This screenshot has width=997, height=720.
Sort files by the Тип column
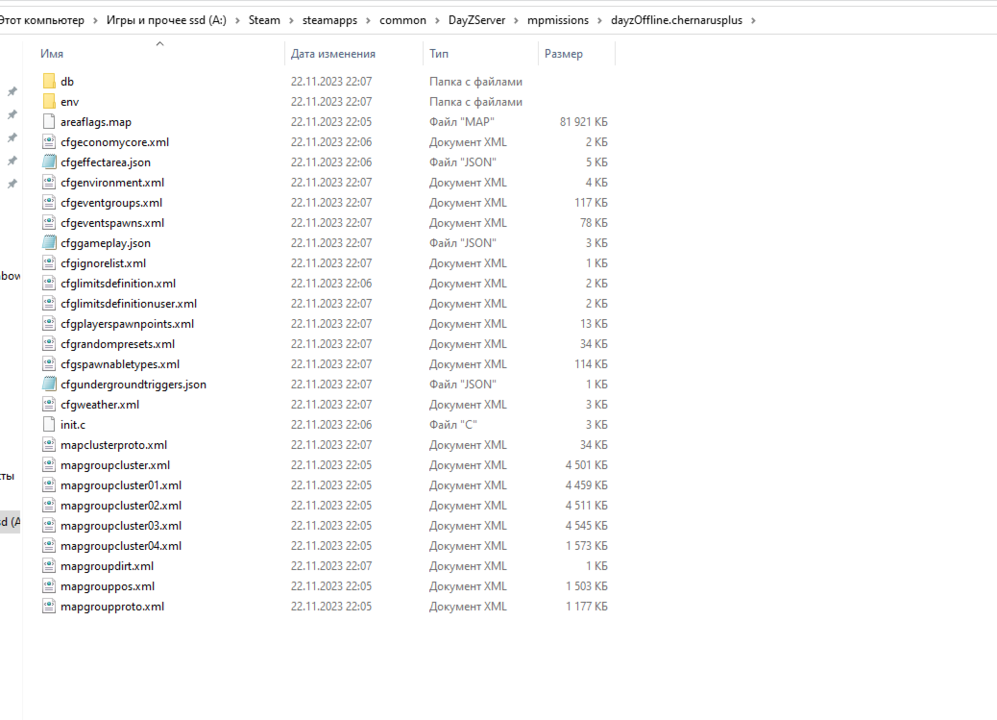coord(439,54)
